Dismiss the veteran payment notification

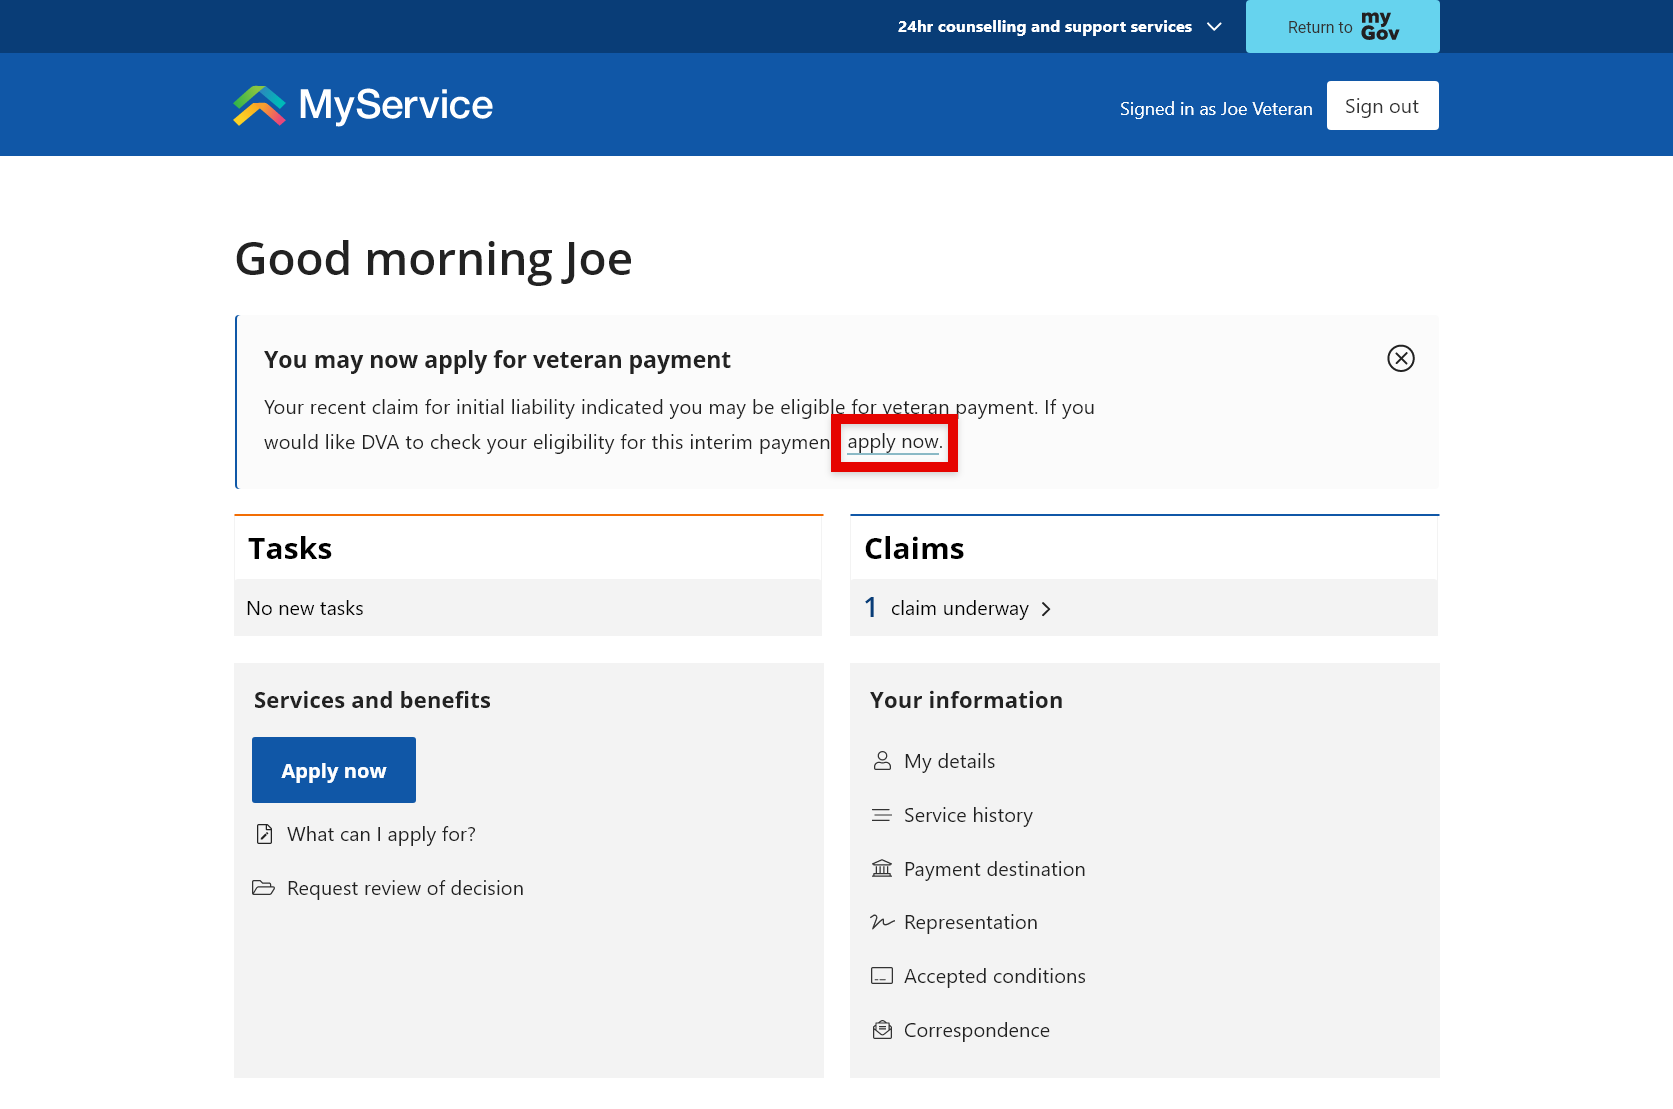tap(1401, 358)
